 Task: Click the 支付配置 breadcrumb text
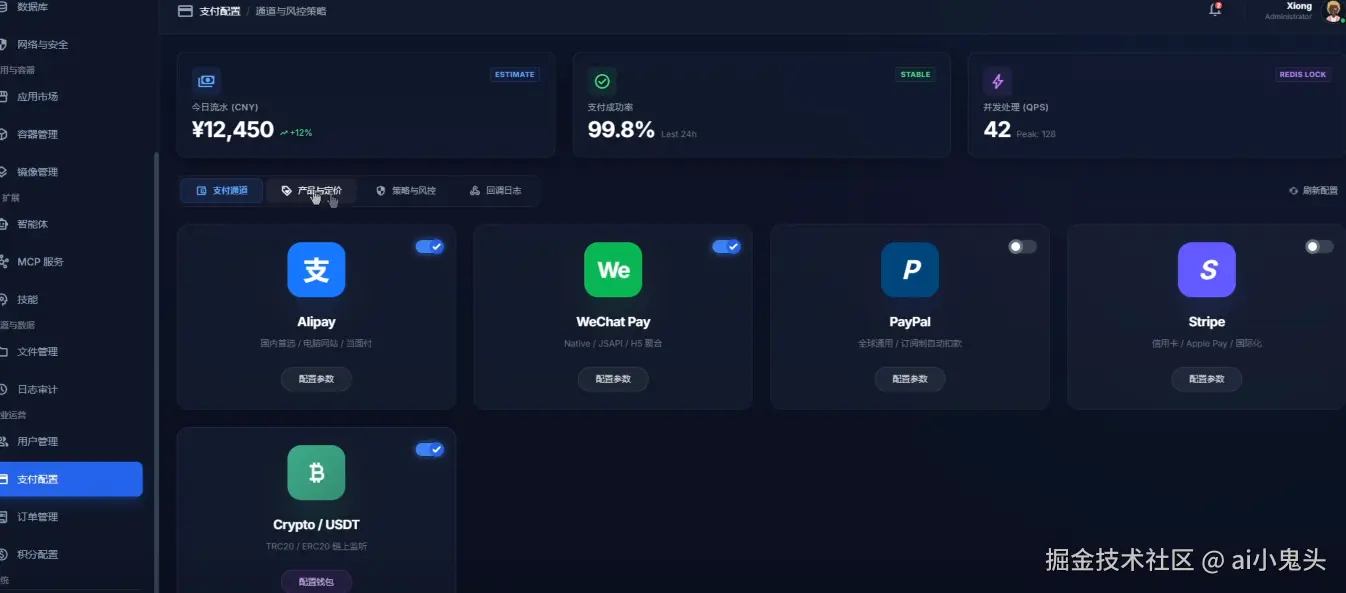pyautogui.click(x=220, y=11)
